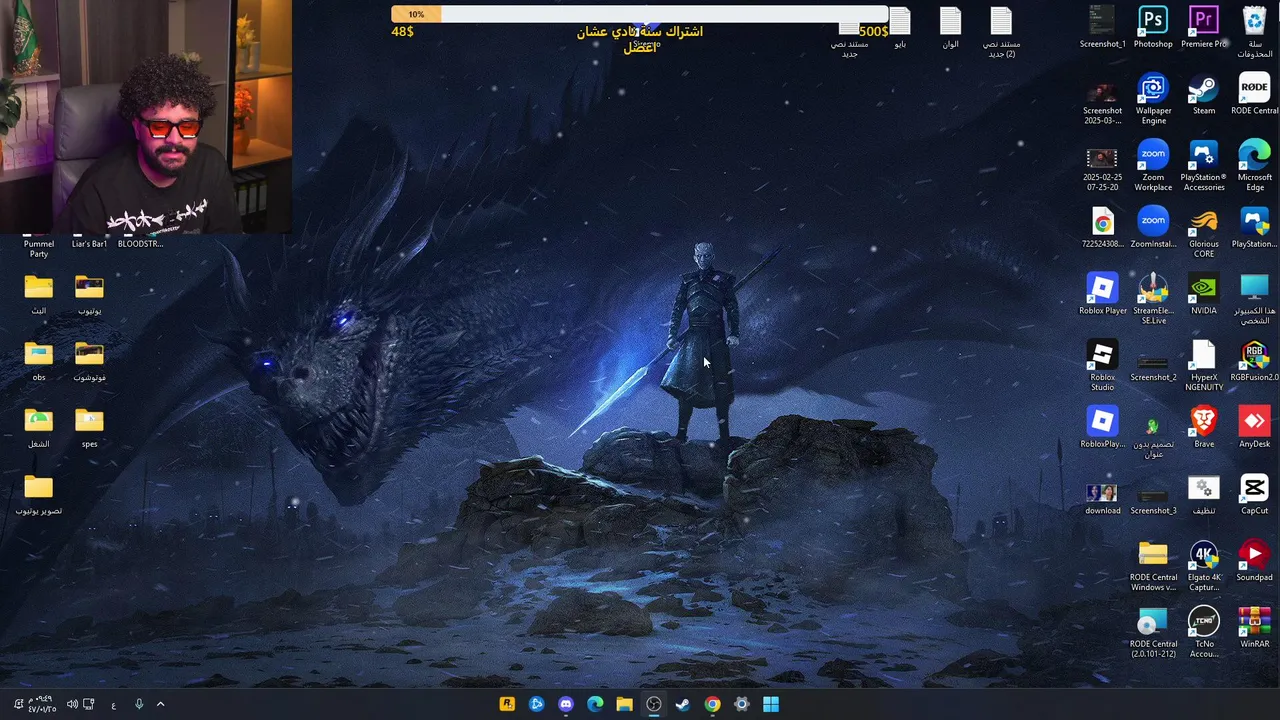Viewport: 1280px width, 720px height.
Task: Select the Recycle Bin desktop icon
Action: click(x=1254, y=31)
